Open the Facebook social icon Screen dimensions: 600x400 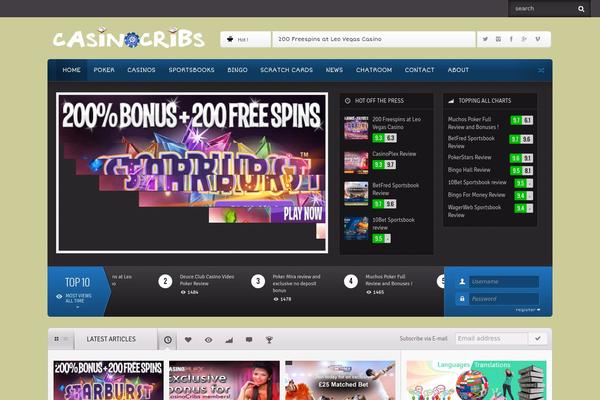511,39
